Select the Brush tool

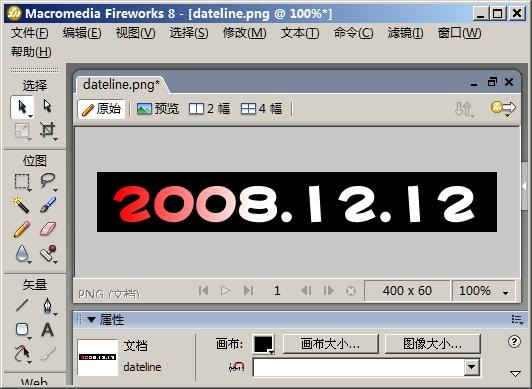point(48,205)
